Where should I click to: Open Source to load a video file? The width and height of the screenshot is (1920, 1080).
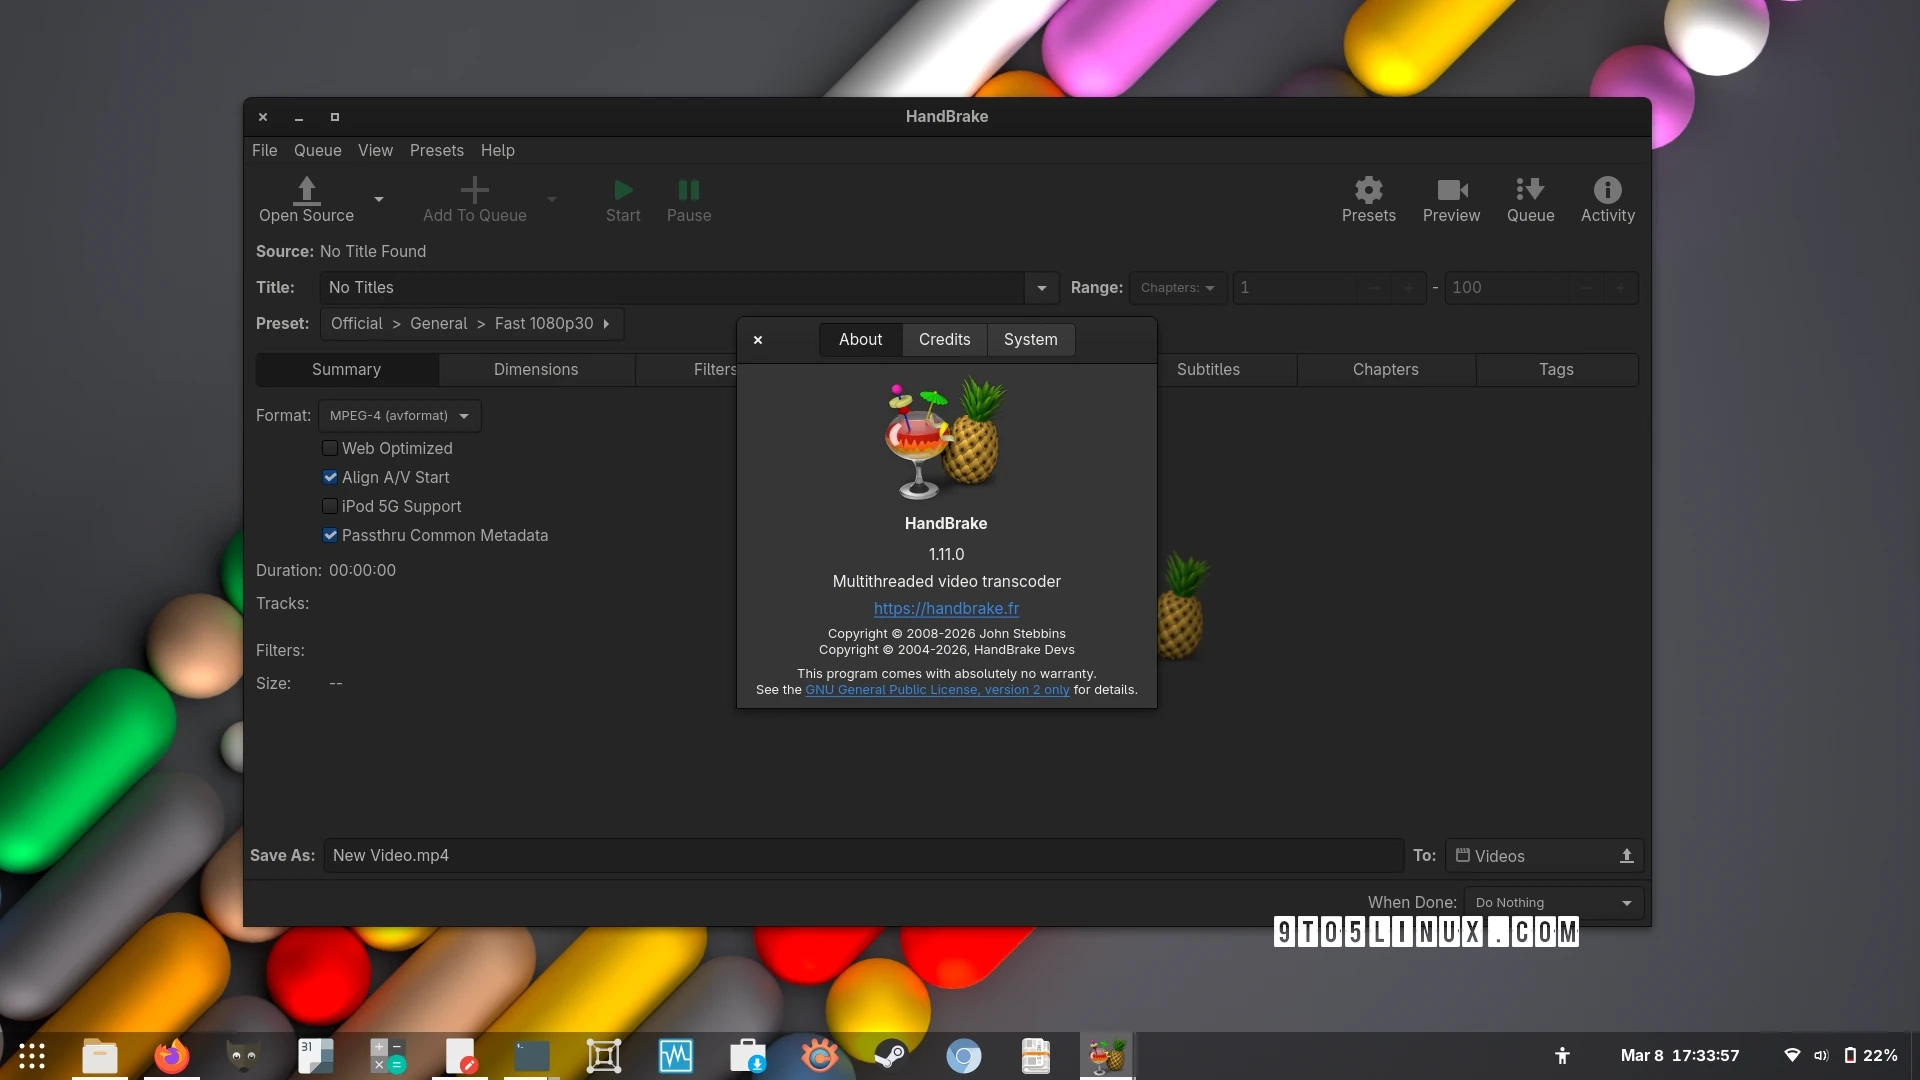[307, 199]
